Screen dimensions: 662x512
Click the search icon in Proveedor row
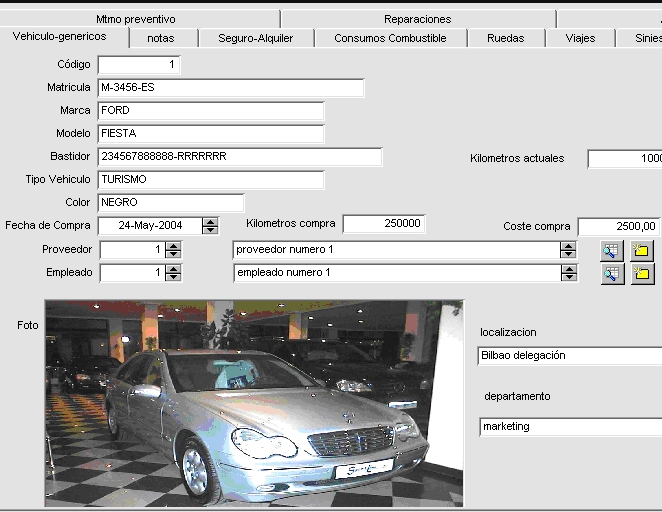(611, 250)
